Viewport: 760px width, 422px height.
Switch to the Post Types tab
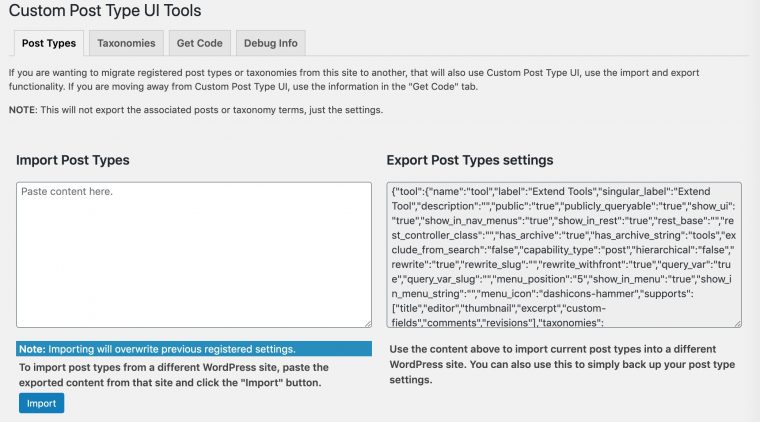(x=48, y=43)
